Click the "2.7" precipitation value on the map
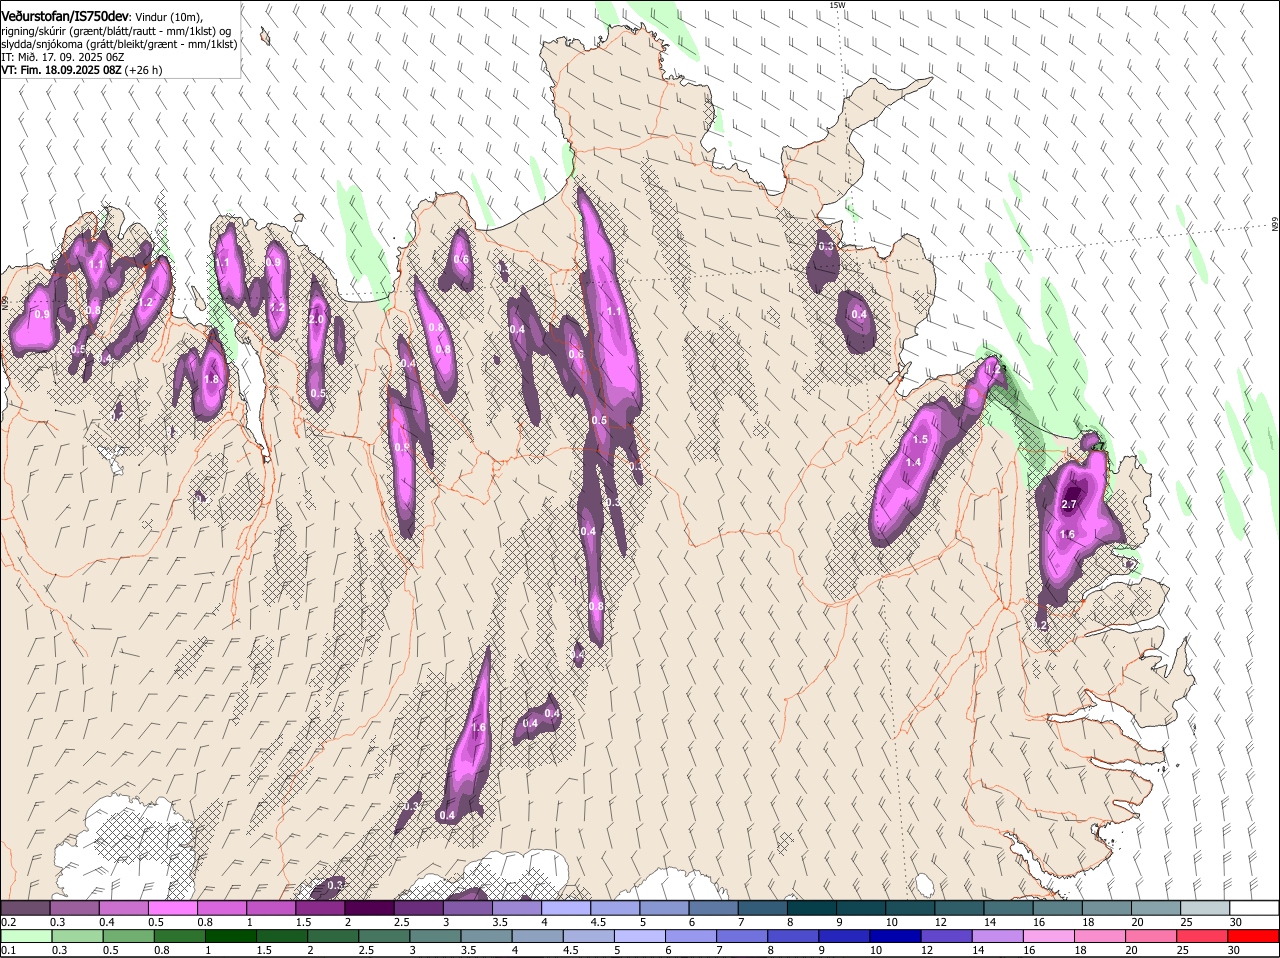Viewport: 1280px width, 958px height. 1068,504
